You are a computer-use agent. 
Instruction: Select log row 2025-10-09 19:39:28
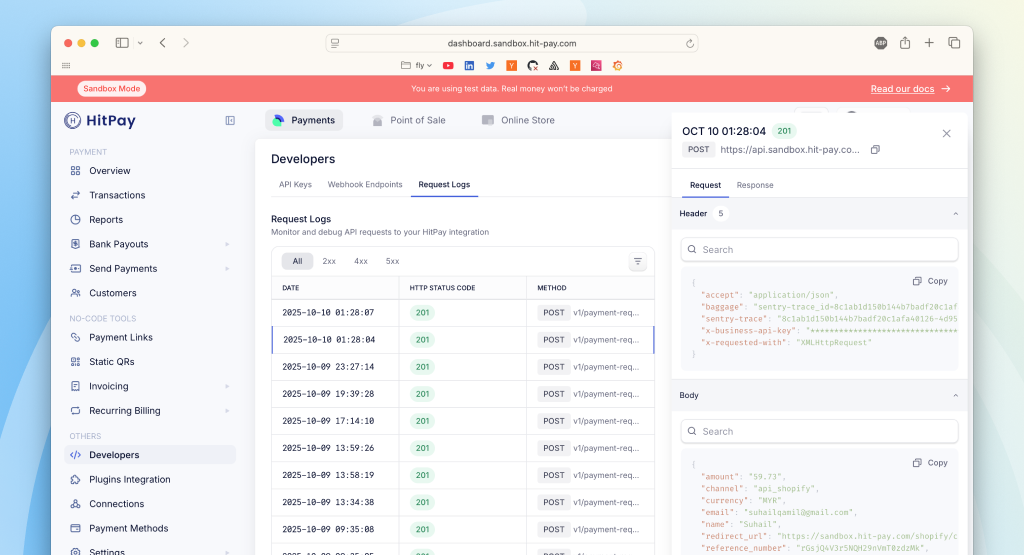(463, 394)
